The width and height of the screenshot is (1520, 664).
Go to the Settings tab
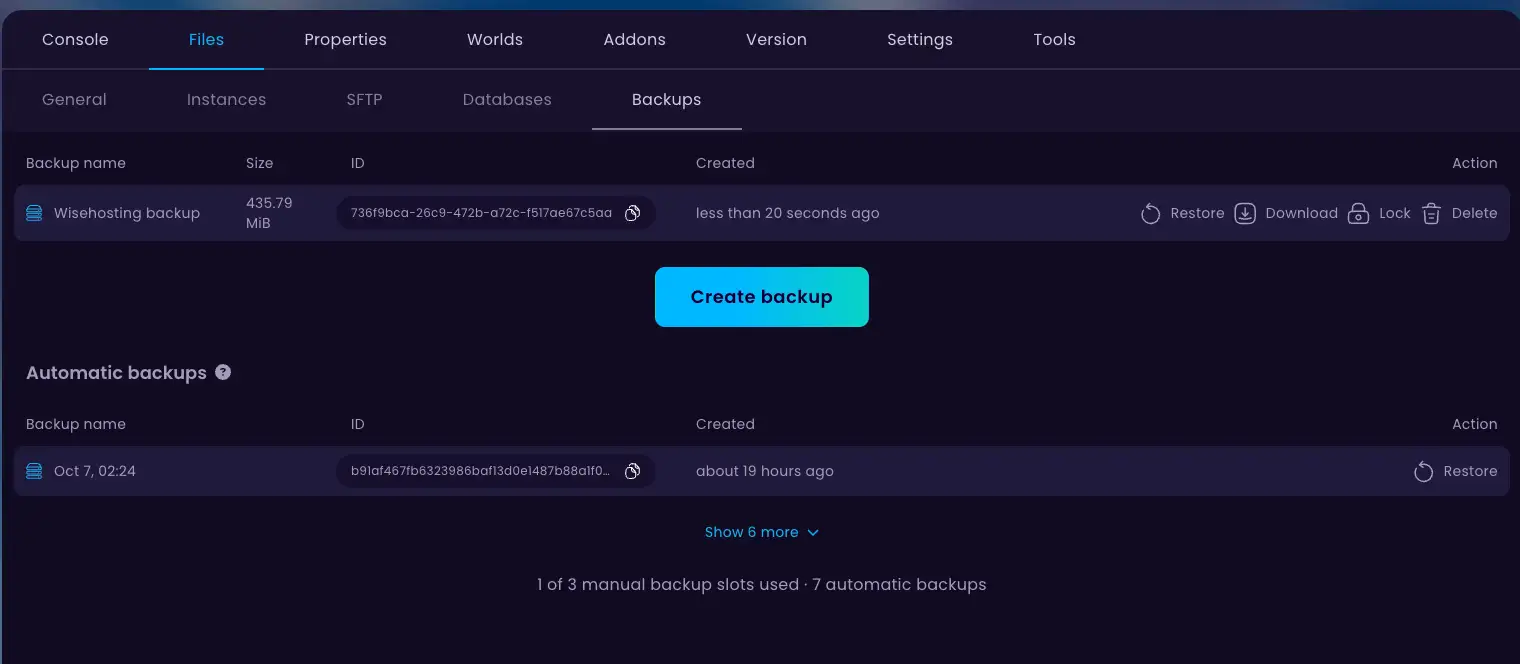click(x=920, y=40)
